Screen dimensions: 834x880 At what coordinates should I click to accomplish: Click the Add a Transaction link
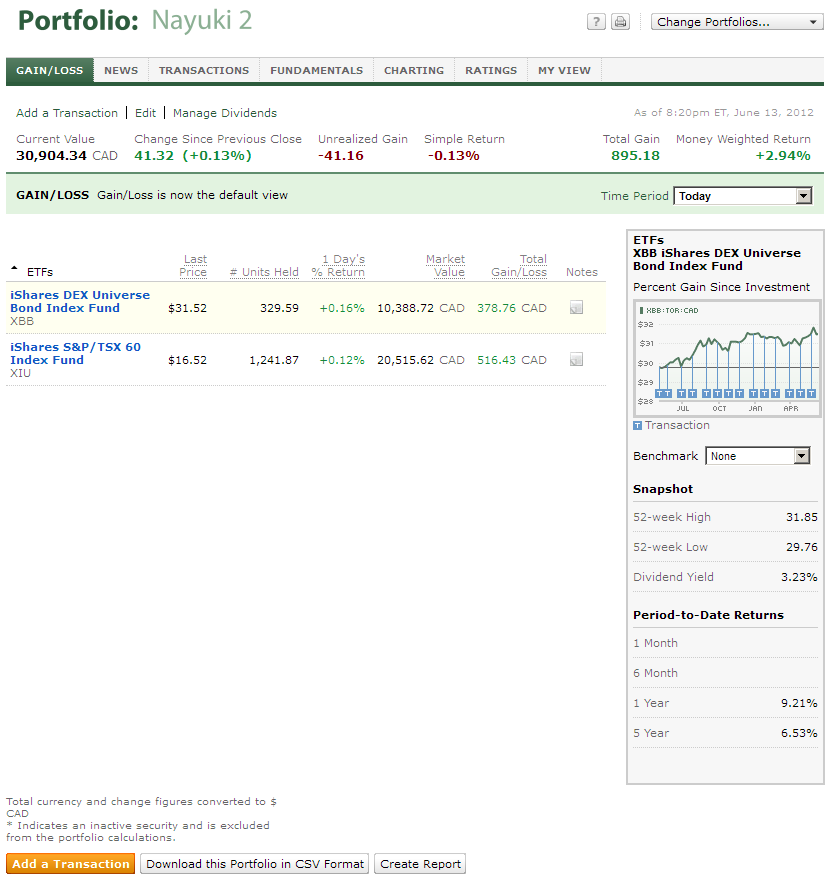coord(67,113)
